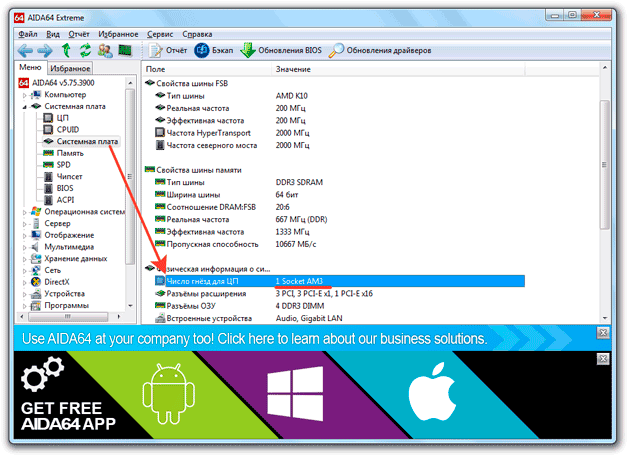This screenshot has width=628, height=456.
Task: Close the business solutions banner
Action: point(603,333)
